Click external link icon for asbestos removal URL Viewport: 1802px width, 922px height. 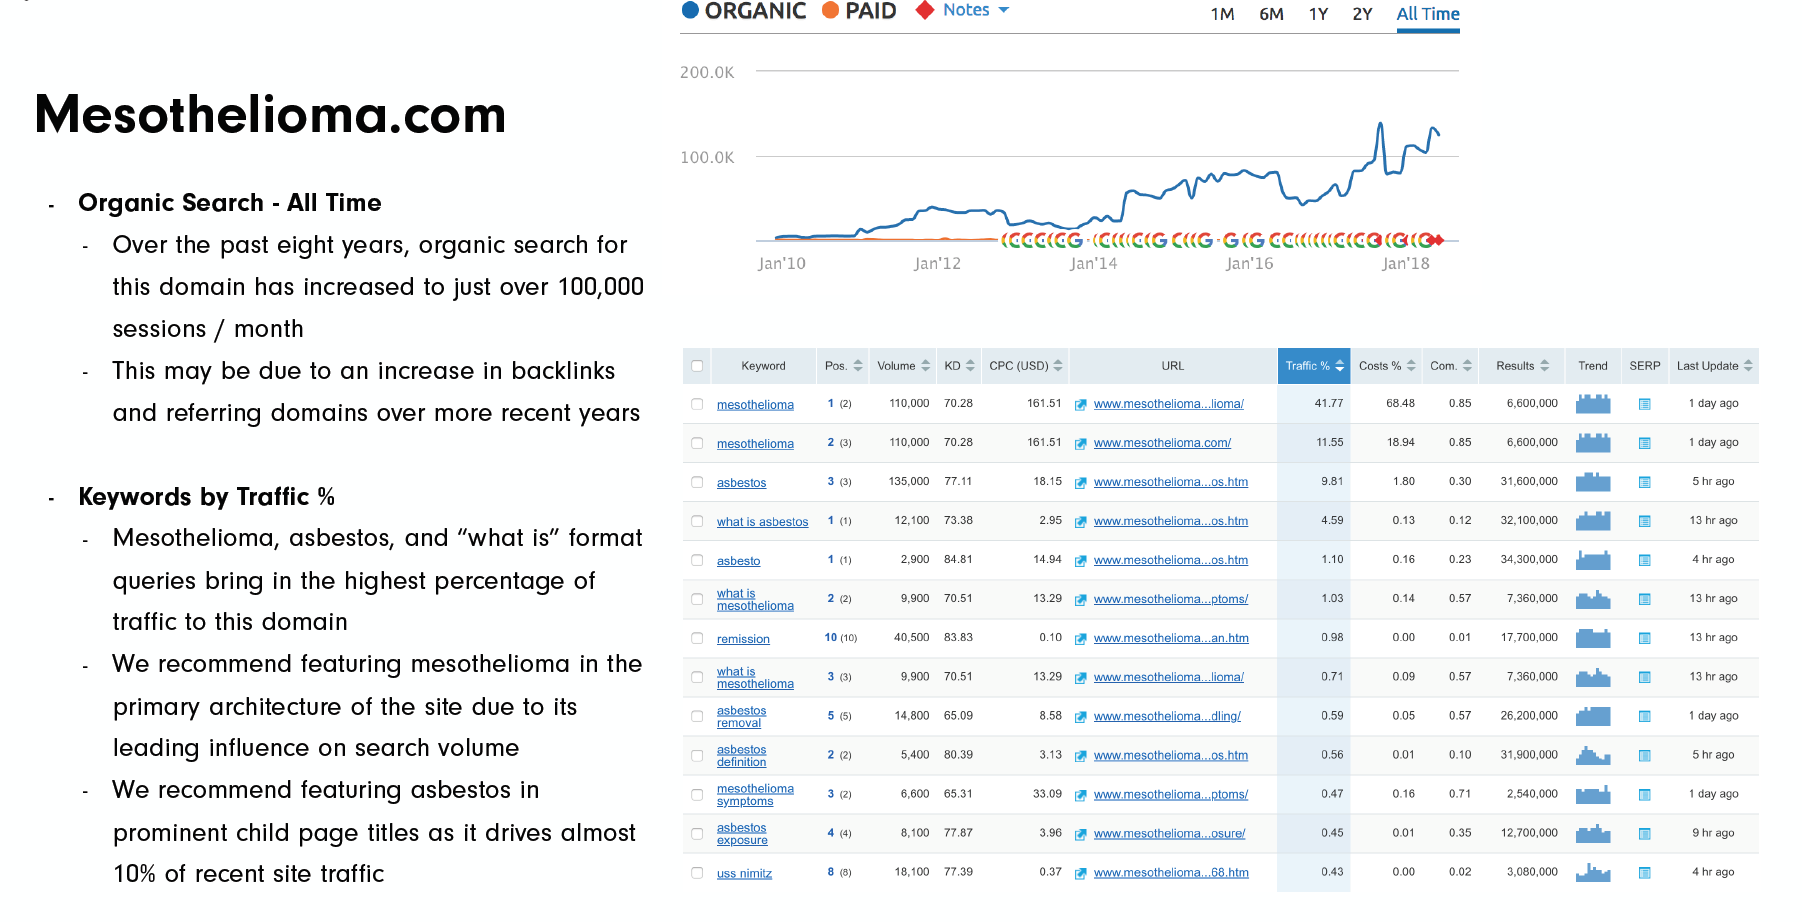1081,717
